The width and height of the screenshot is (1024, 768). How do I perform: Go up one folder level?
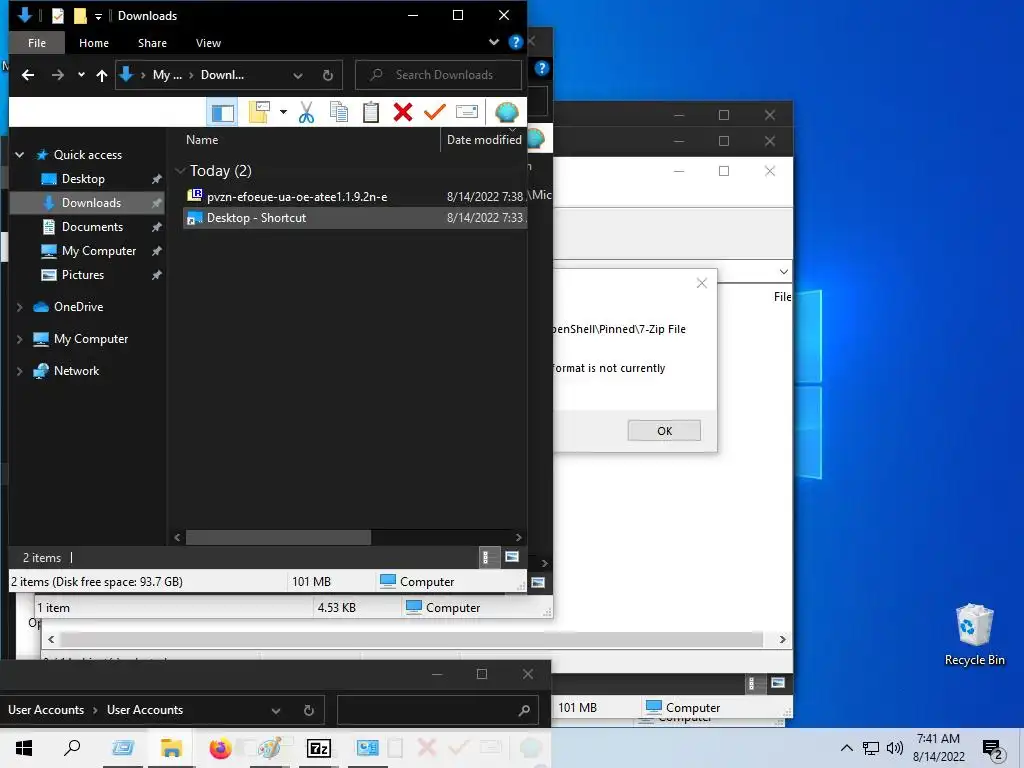click(x=102, y=75)
